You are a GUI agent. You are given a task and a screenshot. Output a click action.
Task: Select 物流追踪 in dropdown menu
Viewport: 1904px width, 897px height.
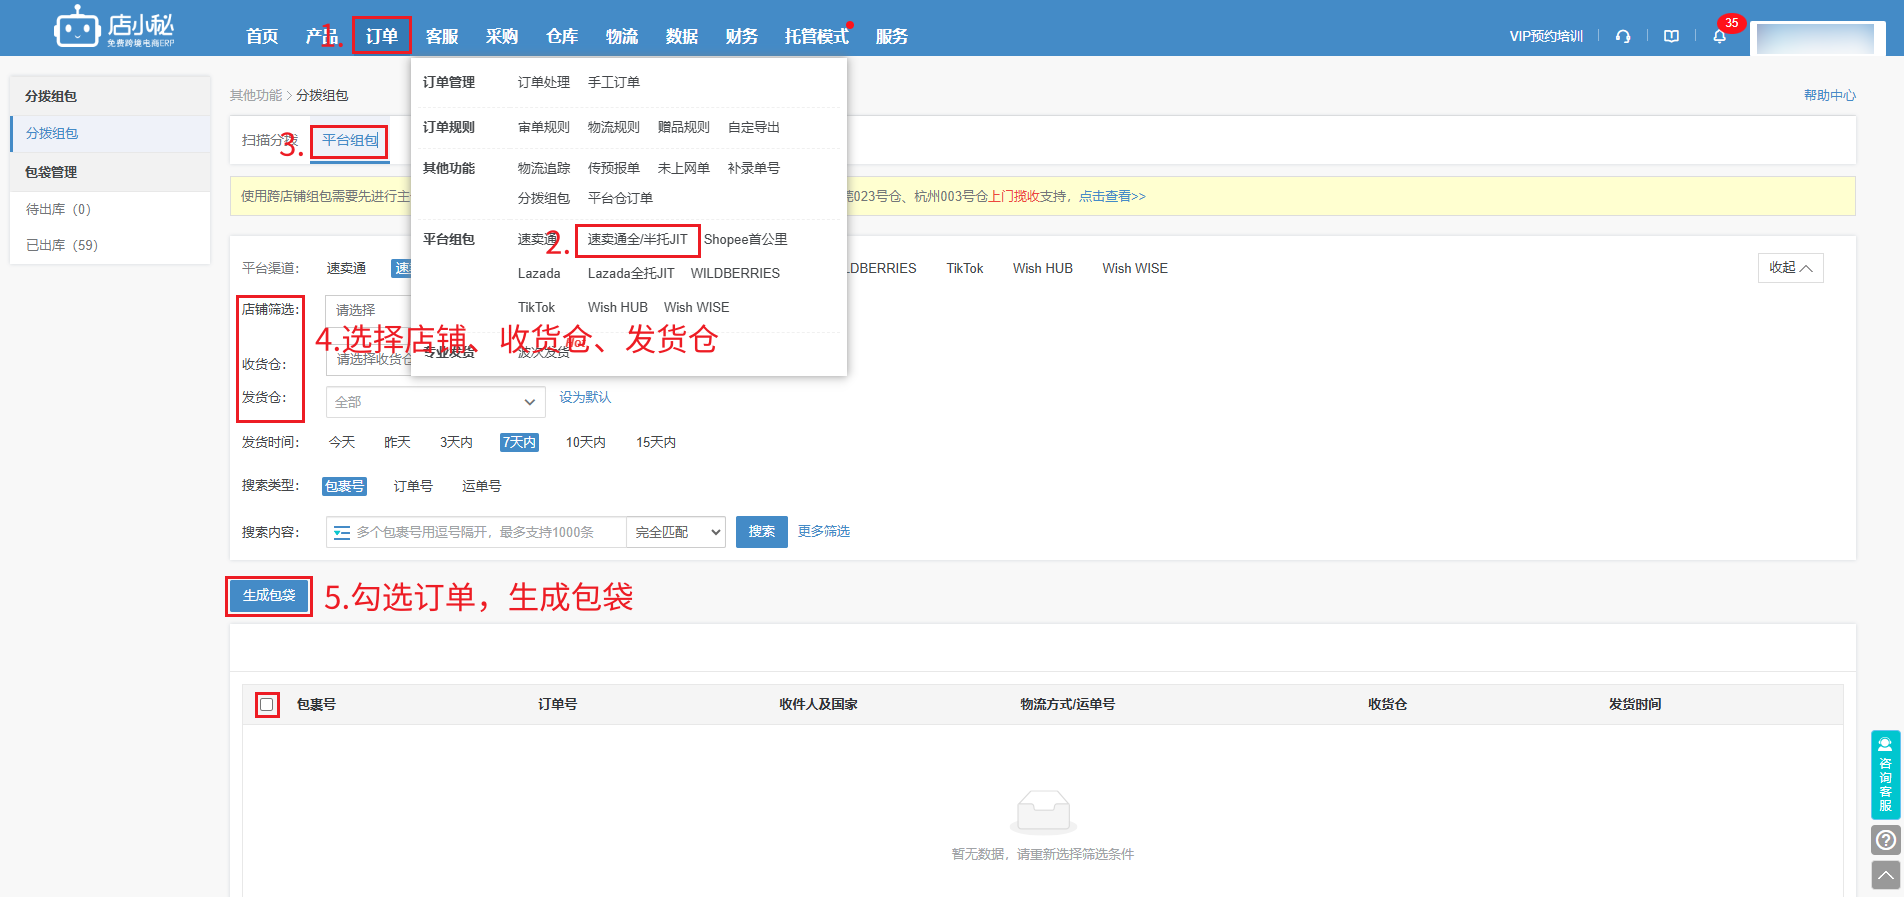point(544,168)
